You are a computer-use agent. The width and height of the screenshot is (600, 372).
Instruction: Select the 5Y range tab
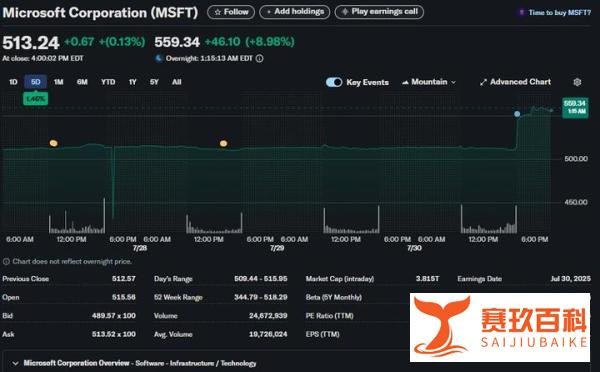(x=154, y=82)
